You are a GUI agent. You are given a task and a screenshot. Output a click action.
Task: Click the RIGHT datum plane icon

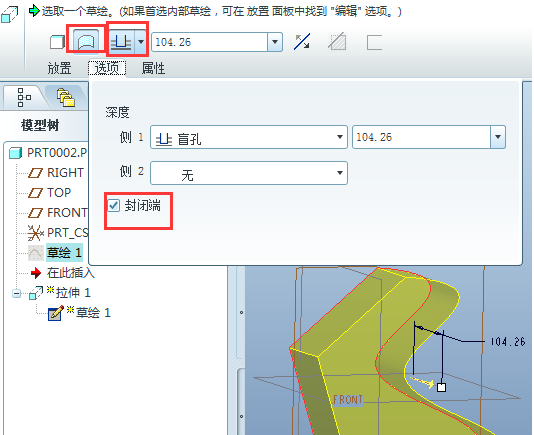pos(35,173)
